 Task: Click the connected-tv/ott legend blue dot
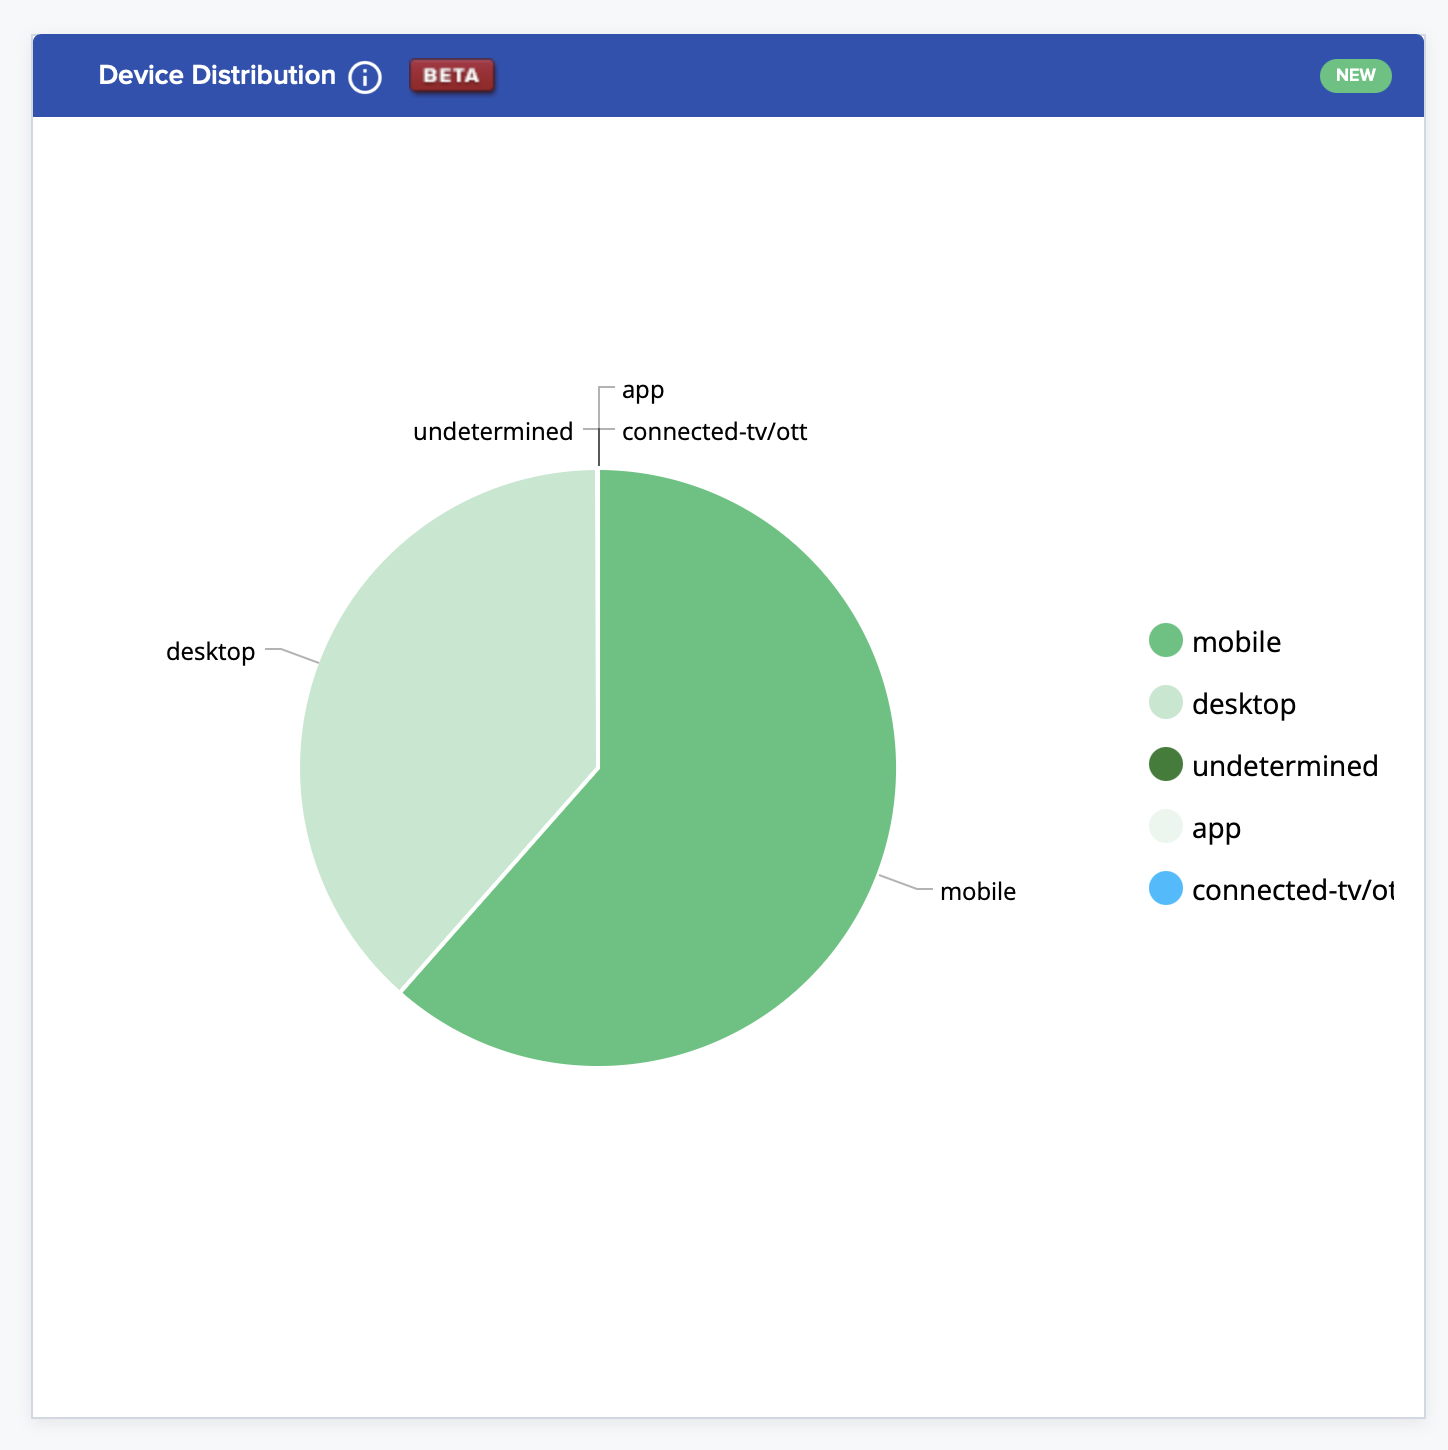click(1166, 889)
